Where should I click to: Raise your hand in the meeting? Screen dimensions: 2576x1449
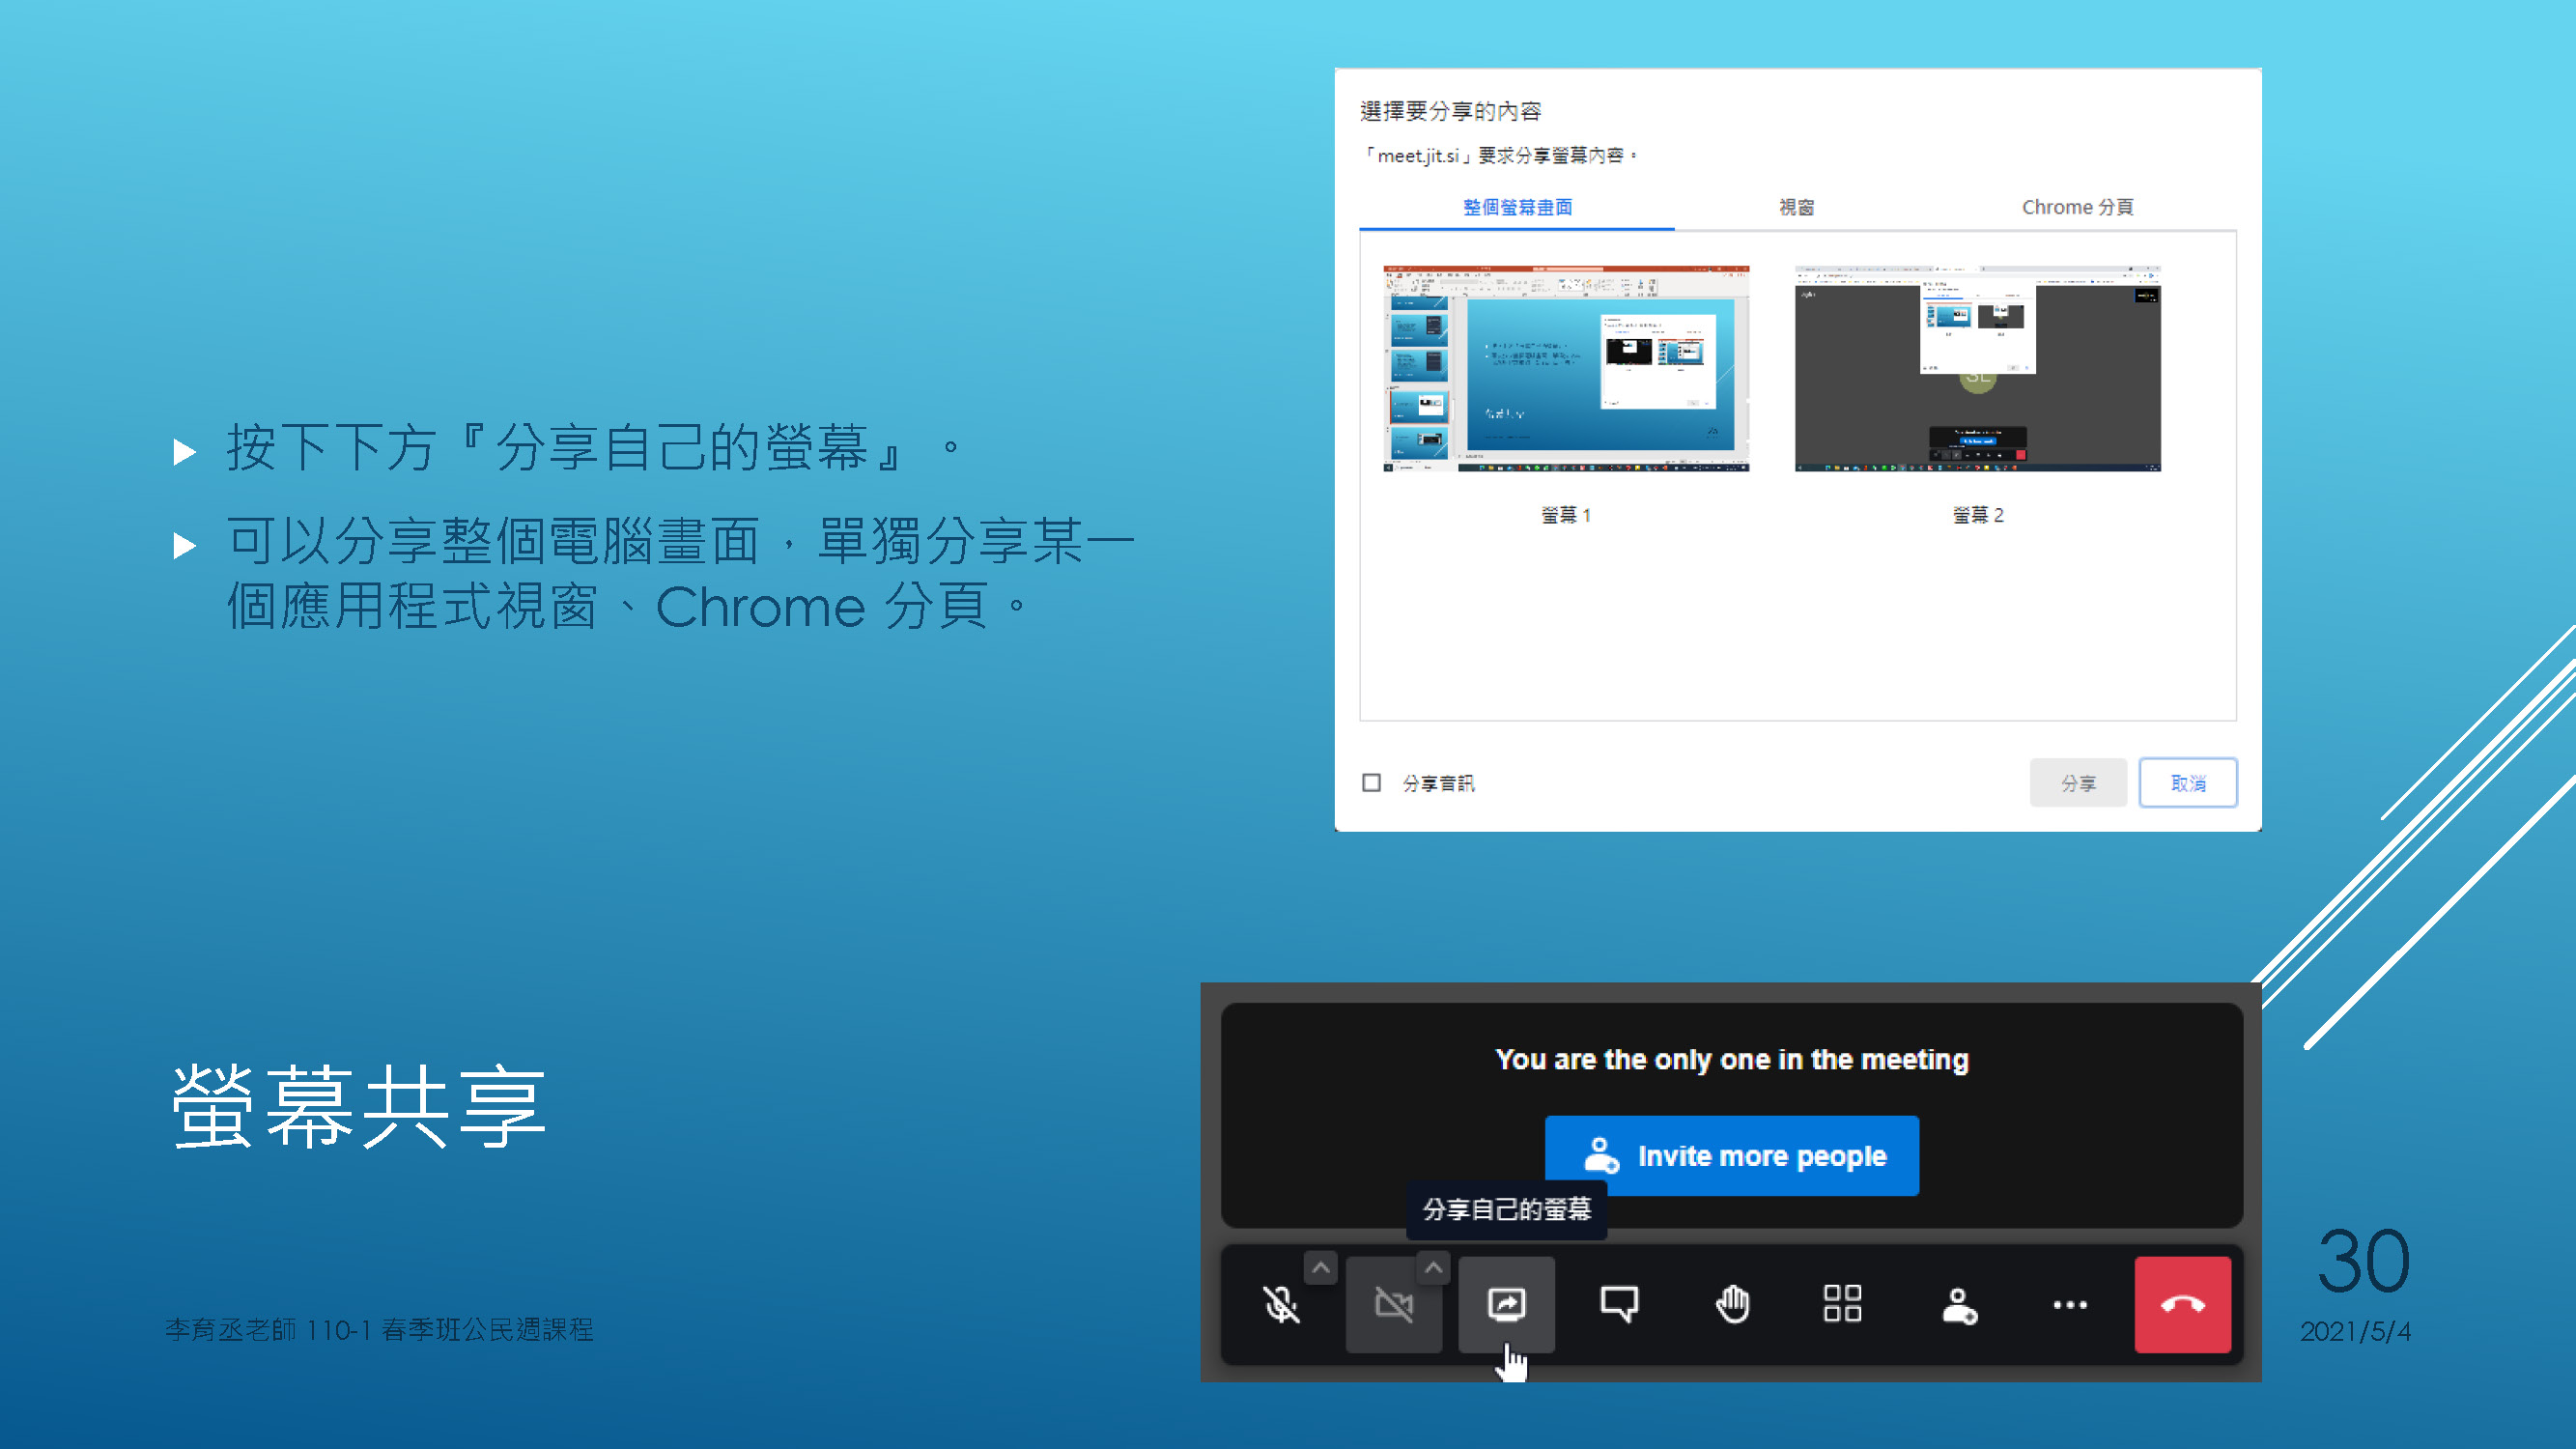pos(1732,1305)
